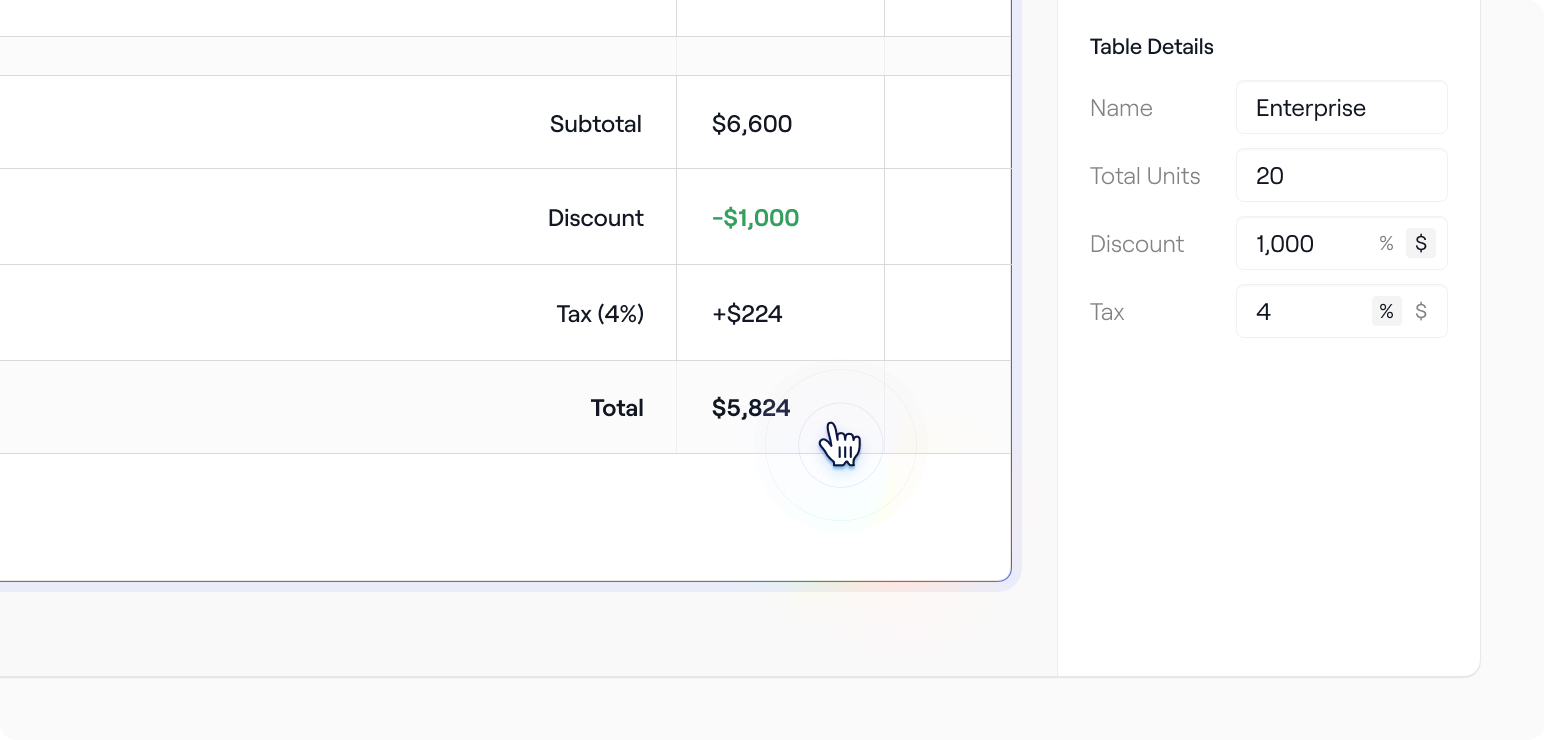Screen dimensions: 1544x740
Task: Select the Tax (4%) row label
Action: [x=601, y=313]
